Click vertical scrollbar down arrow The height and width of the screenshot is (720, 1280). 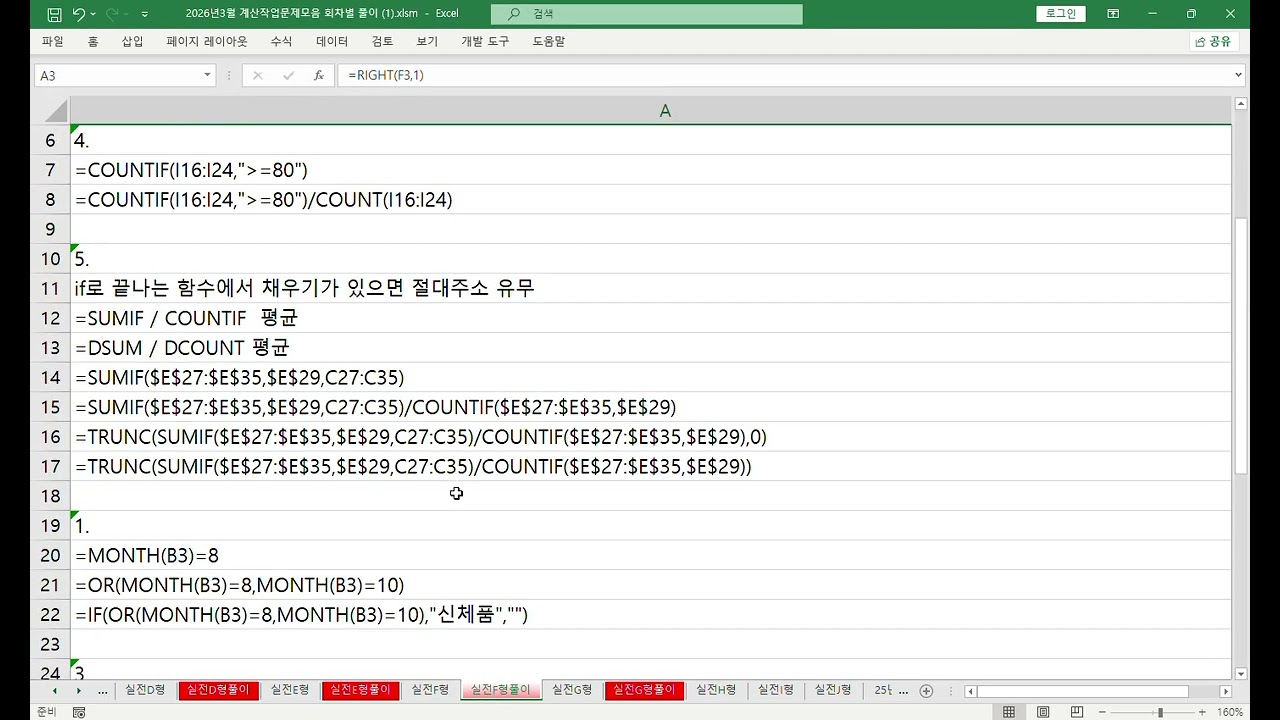tap(1241, 674)
